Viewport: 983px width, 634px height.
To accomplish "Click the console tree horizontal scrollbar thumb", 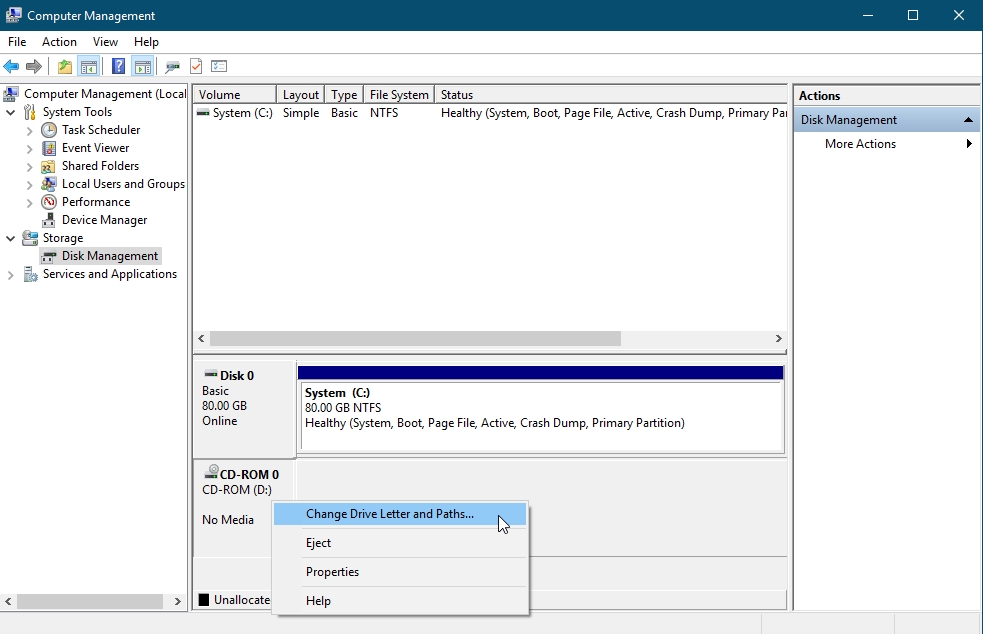I will coord(90,601).
